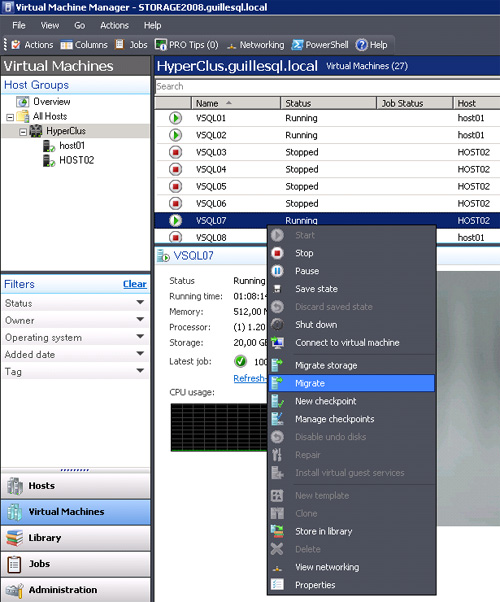Screen dimensions: 500x602
Task: Switch to the Virtual Machines view
Action: pyautogui.click(x=76, y=512)
